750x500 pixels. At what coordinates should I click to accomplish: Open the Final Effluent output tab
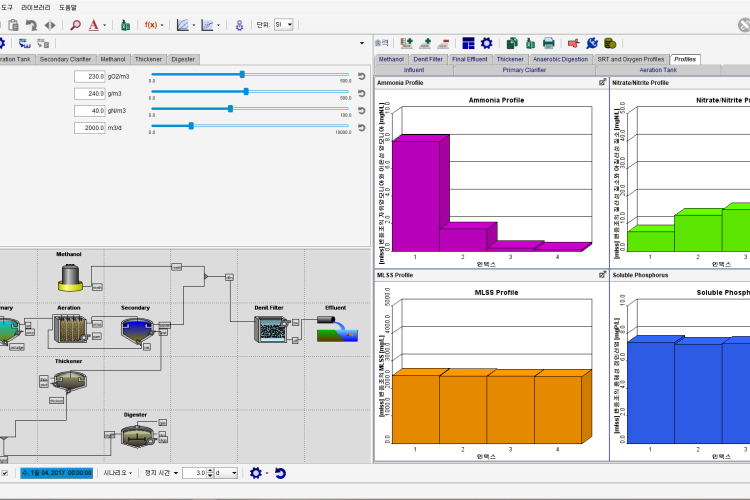coord(469,59)
